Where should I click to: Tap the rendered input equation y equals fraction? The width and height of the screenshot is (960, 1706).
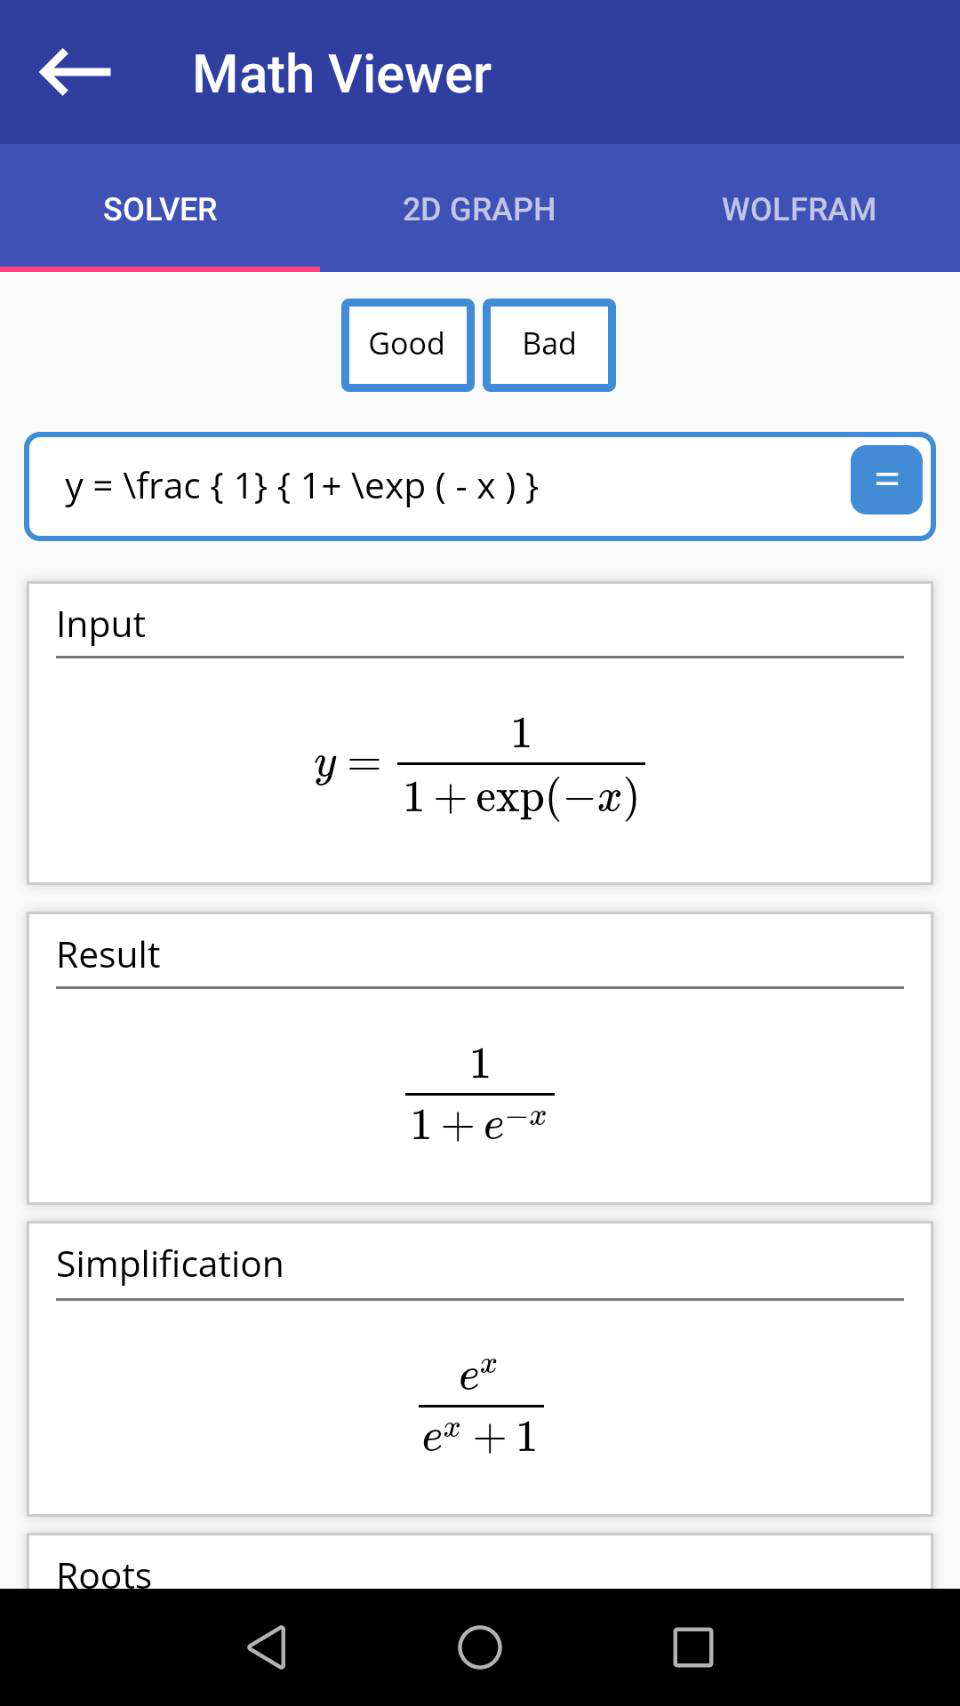click(x=480, y=765)
